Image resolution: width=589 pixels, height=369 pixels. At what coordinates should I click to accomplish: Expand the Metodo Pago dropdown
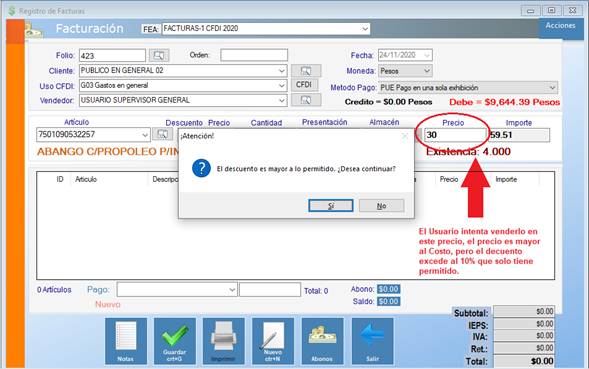coord(552,88)
